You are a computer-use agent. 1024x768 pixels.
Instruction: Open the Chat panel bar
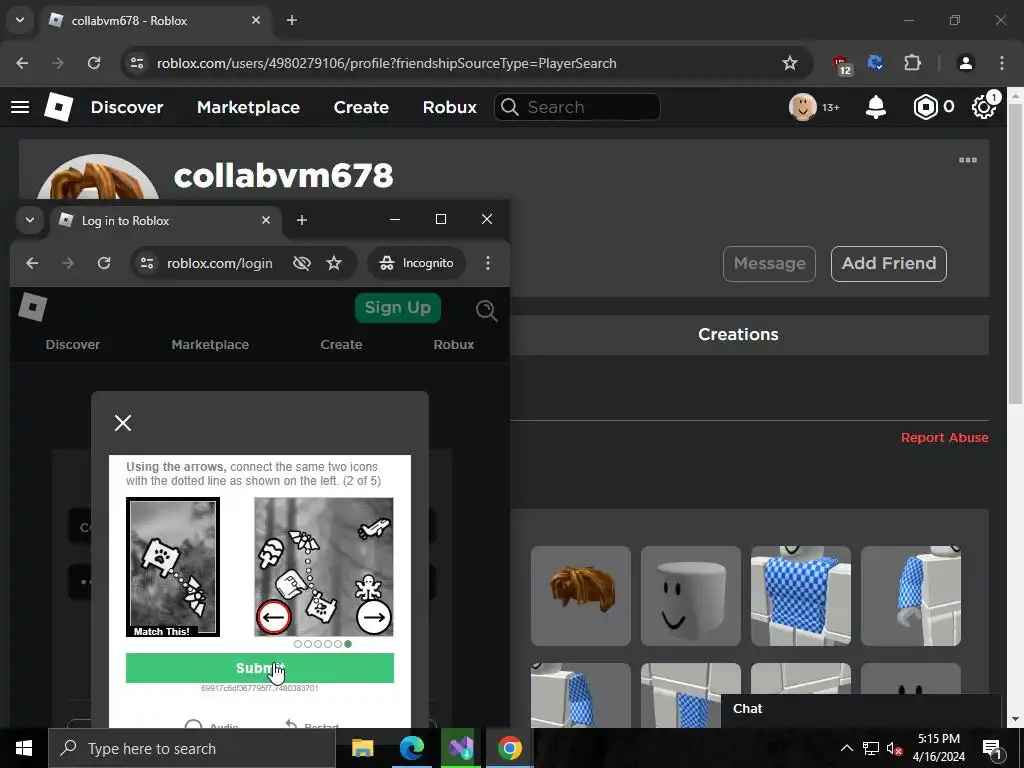pyautogui.click(x=861, y=709)
